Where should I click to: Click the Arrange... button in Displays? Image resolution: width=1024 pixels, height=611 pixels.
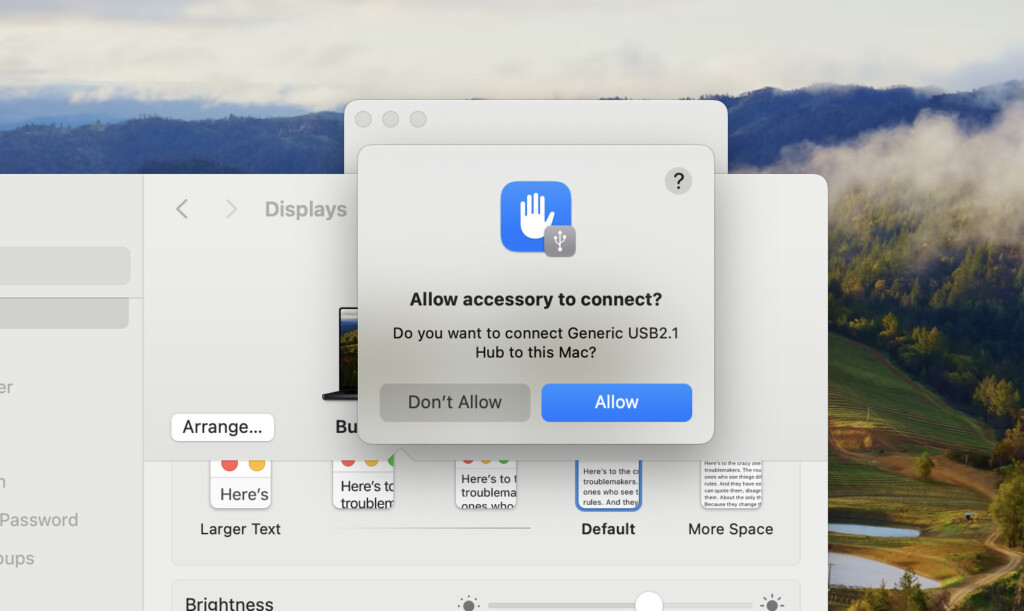pyautogui.click(x=223, y=427)
